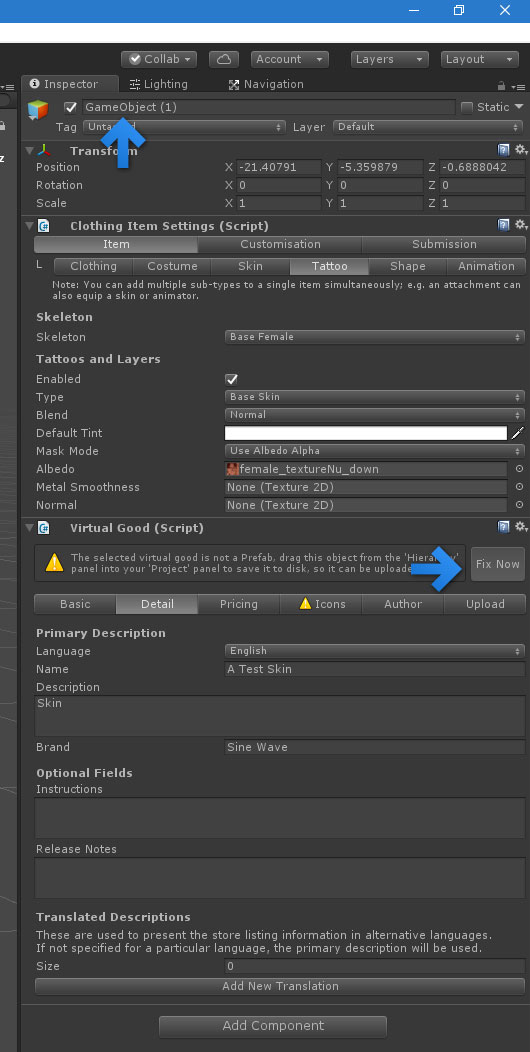530x1052 pixels.
Task: Select the Clothing sub-type tab
Action: click(93, 266)
